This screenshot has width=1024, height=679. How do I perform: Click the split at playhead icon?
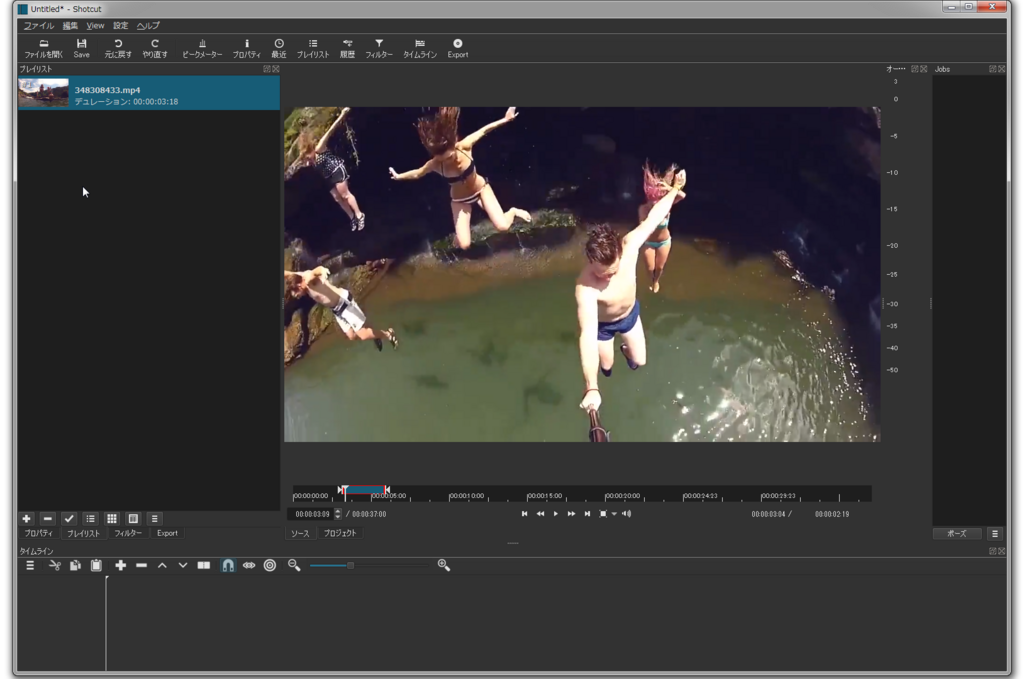pyautogui.click(x=203, y=565)
